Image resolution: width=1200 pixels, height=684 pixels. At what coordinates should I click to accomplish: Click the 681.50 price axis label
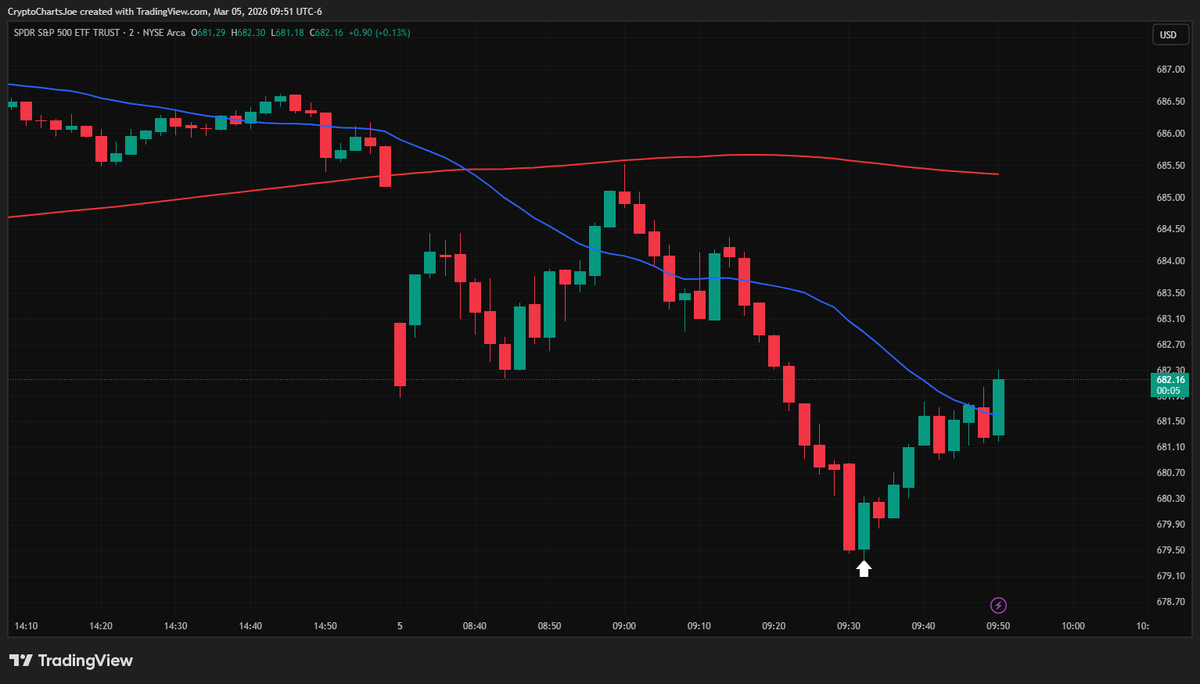tap(1171, 421)
